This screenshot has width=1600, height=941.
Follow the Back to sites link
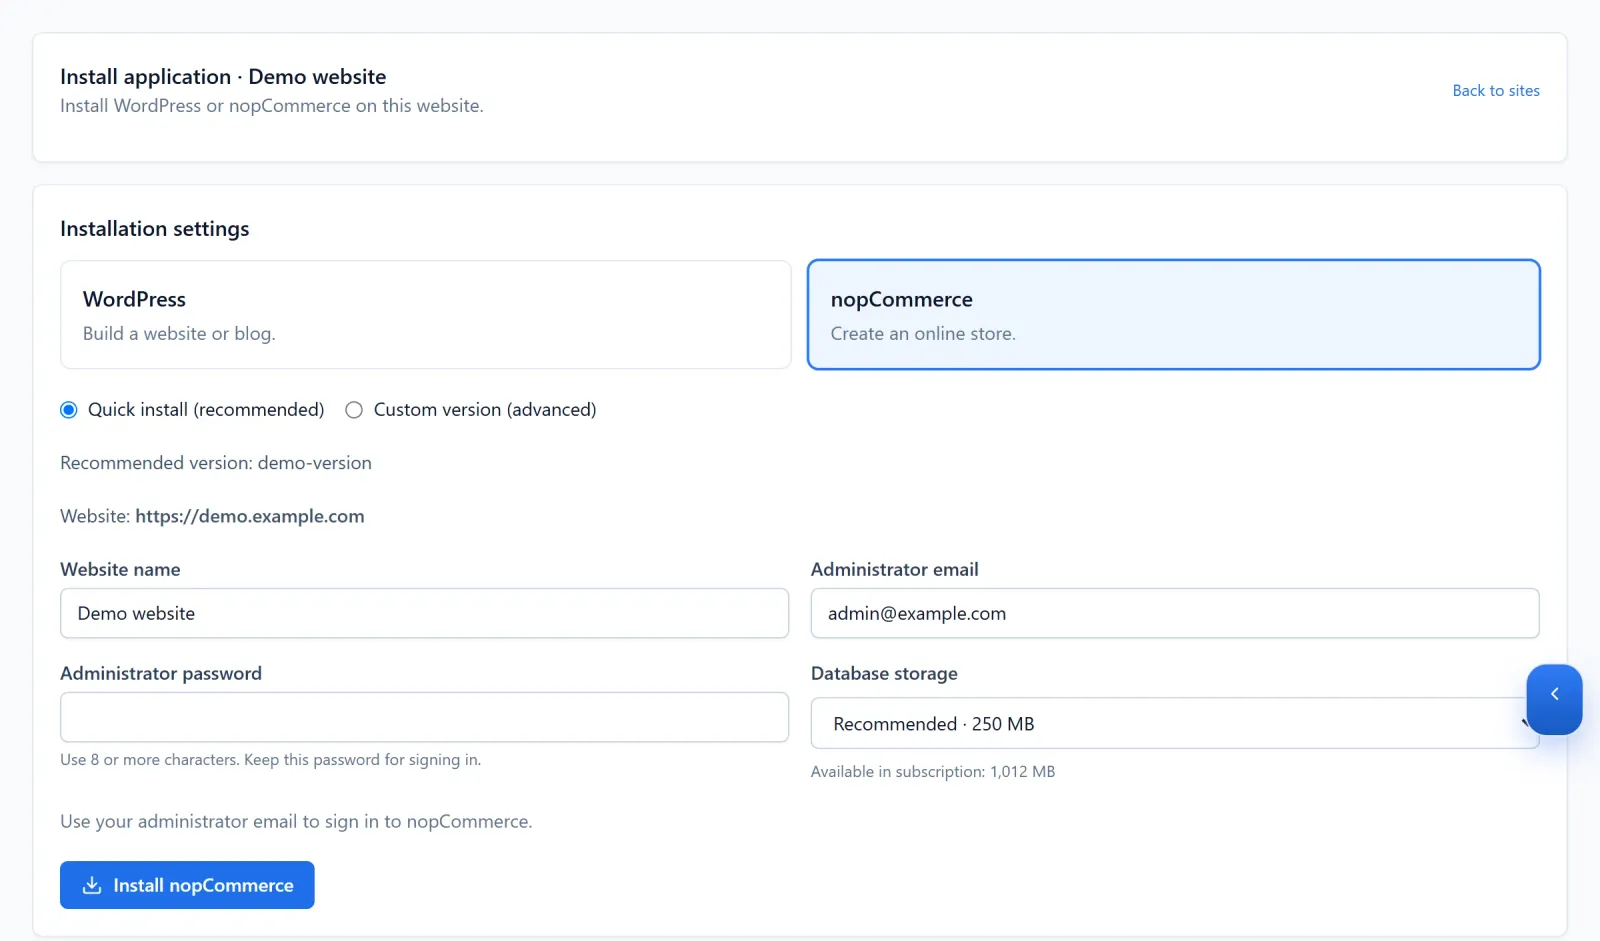[x=1496, y=91]
